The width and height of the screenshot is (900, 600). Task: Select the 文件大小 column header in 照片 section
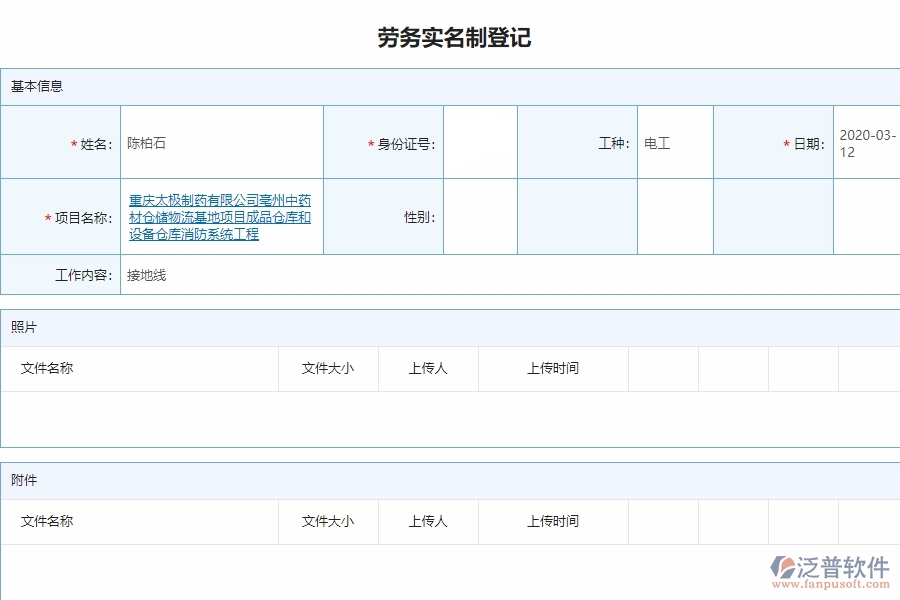[327, 368]
